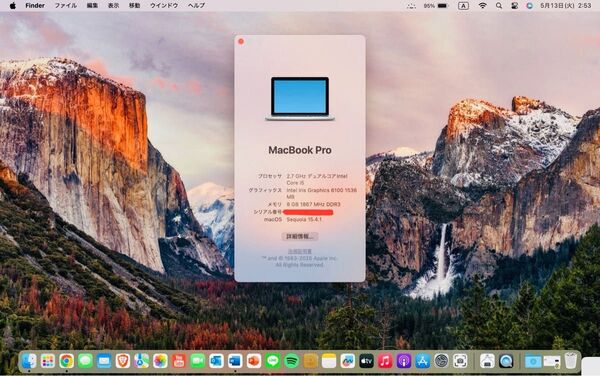Open the Notes app in the Dock
Screen dimensions: 600x376
click(x=329, y=361)
